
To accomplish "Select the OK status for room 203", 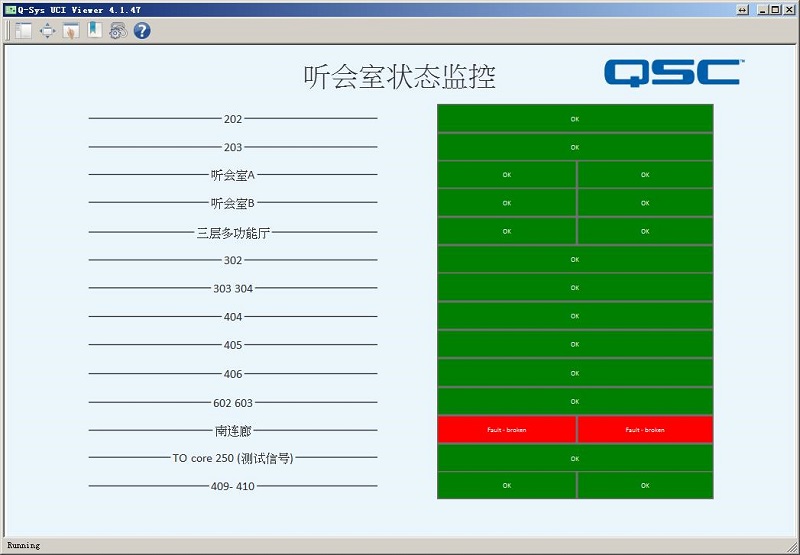I will pyautogui.click(x=575, y=147).
